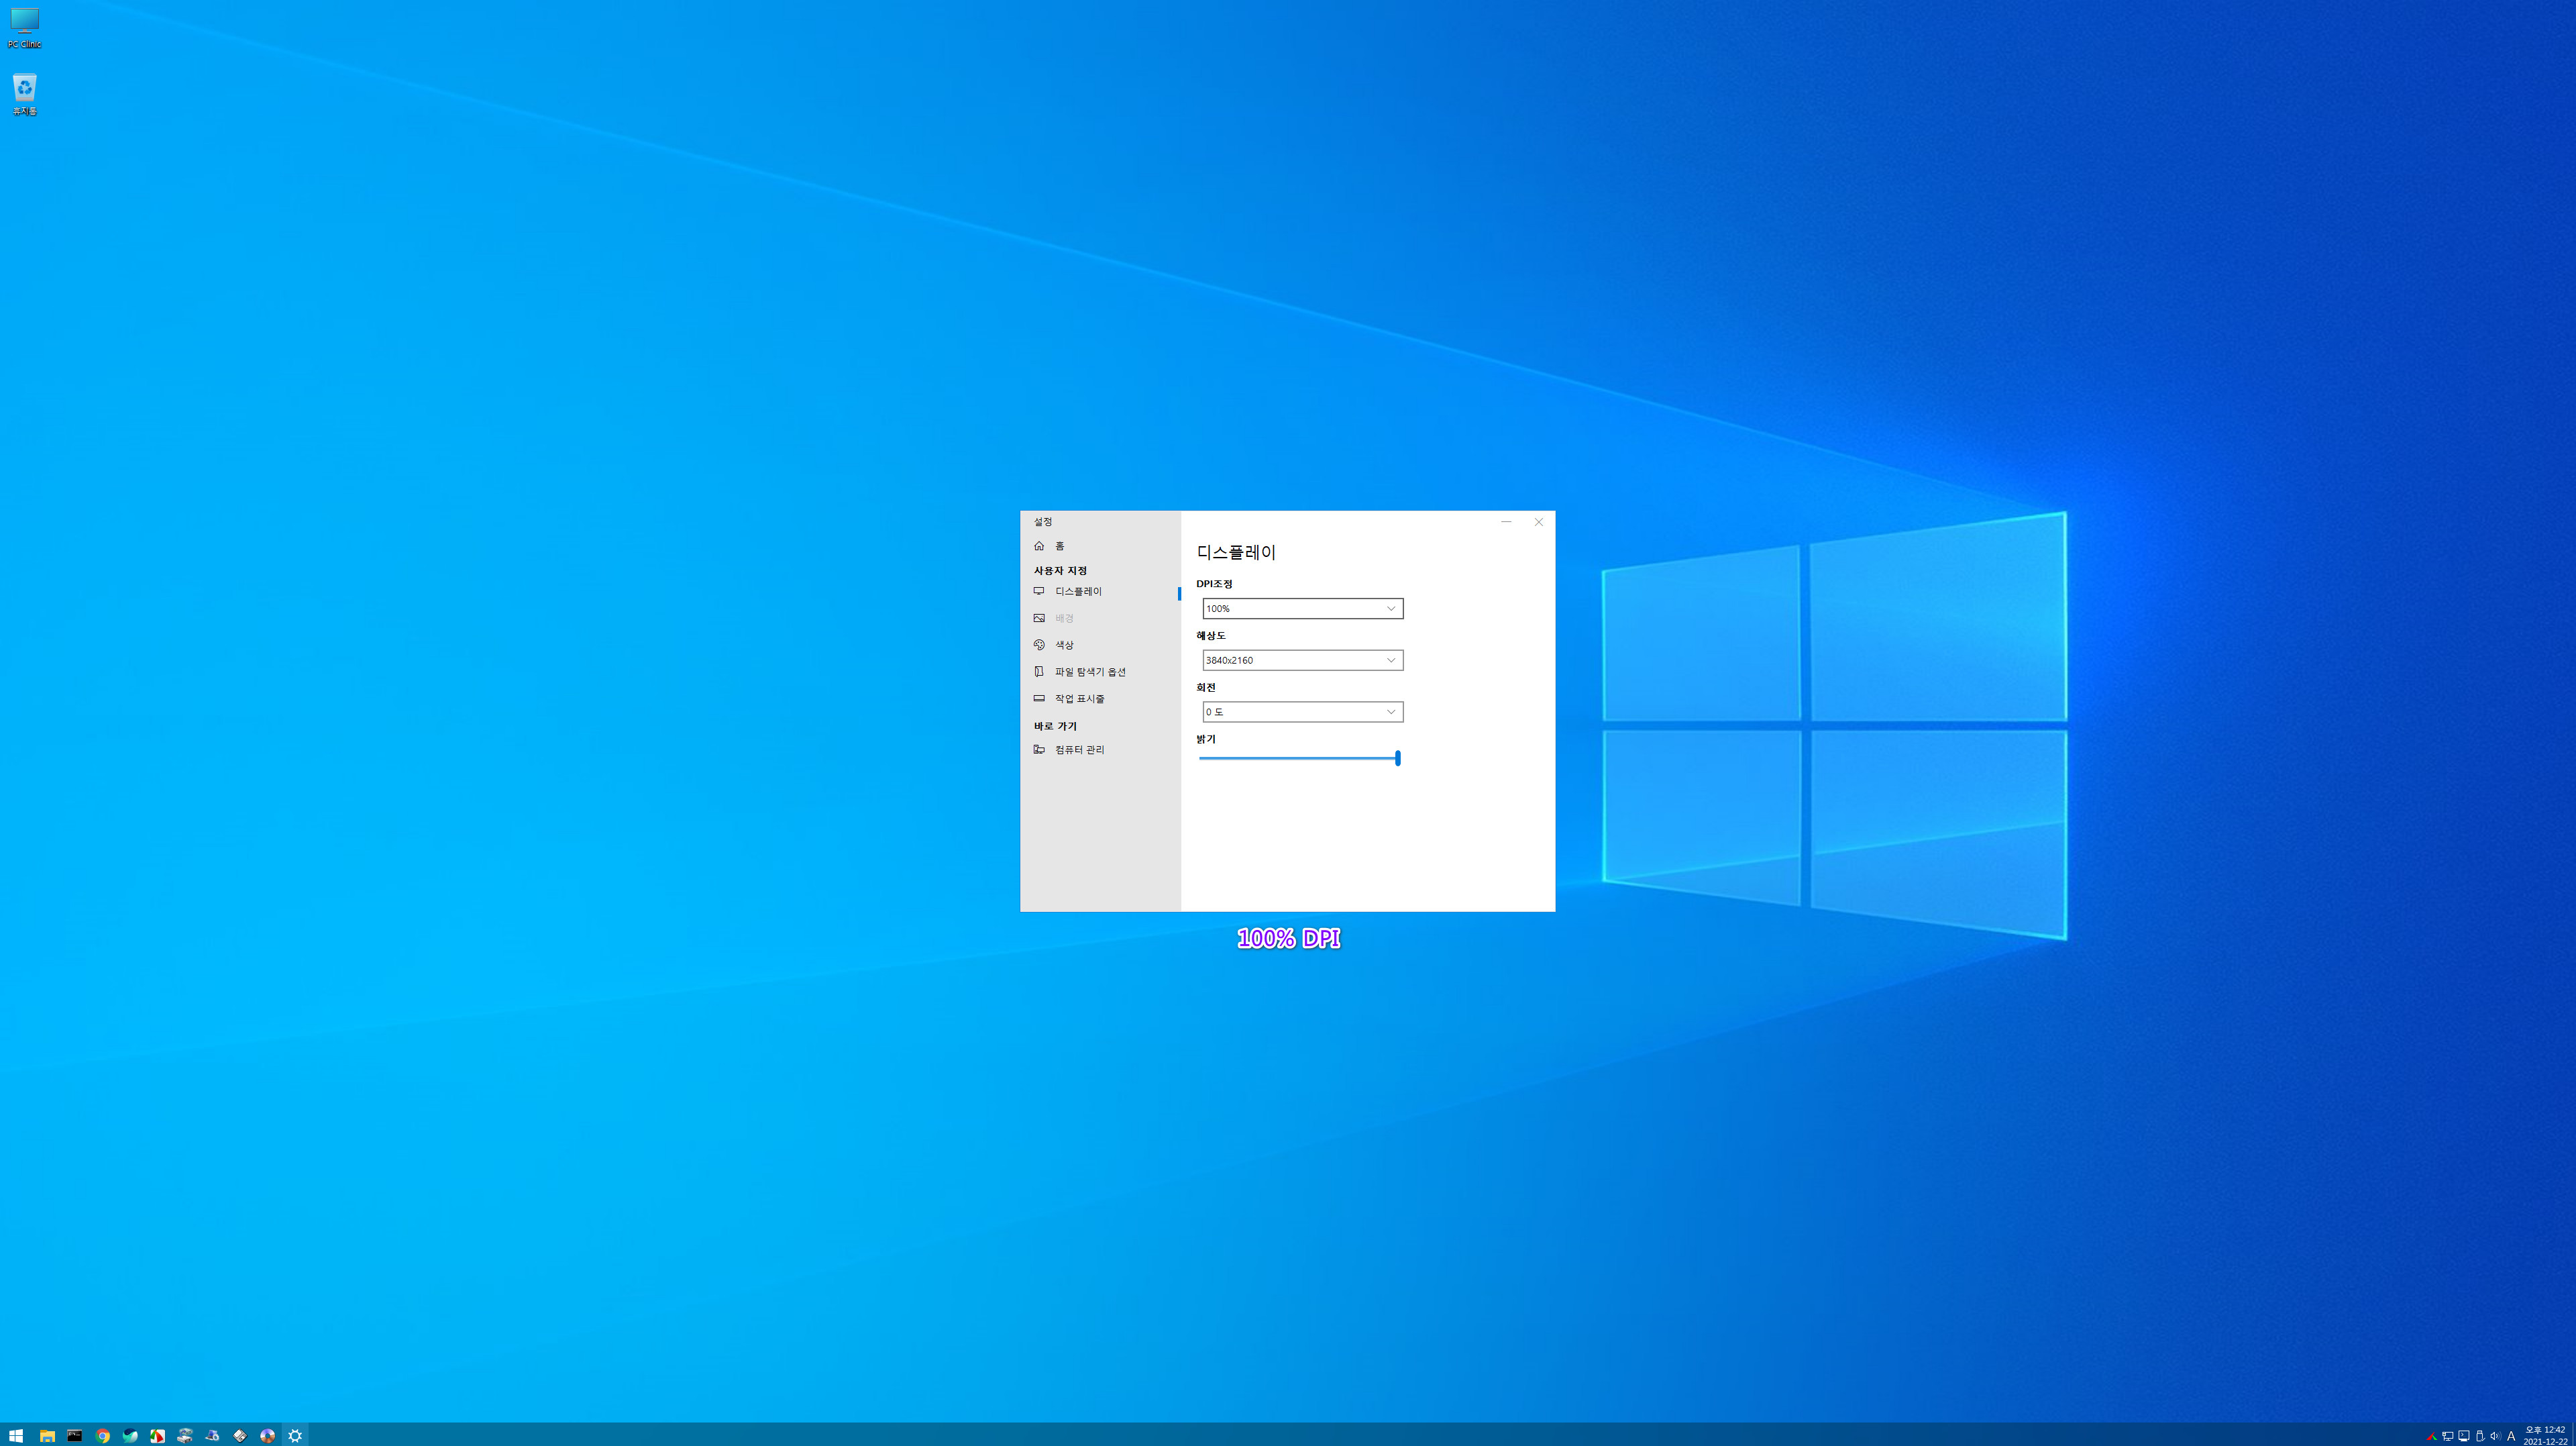
Task: Click the 설정 window title text
Action: [x=1043, y=522]
